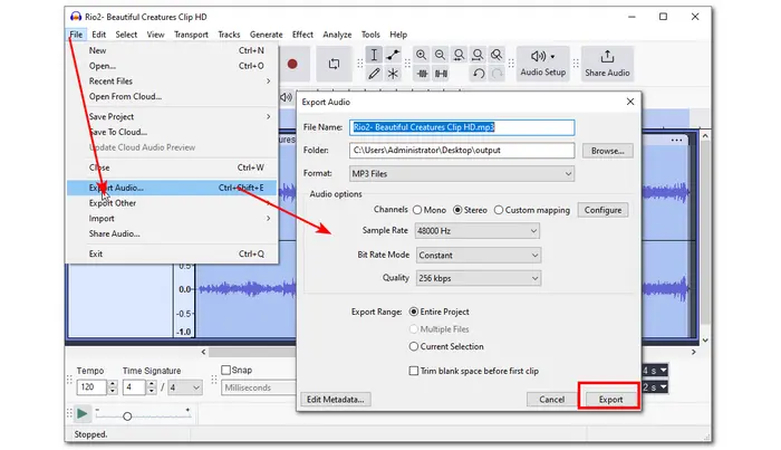Select the Draw pencil tool
This screenshot has width=781, height=450.
(x=374, y=74)
